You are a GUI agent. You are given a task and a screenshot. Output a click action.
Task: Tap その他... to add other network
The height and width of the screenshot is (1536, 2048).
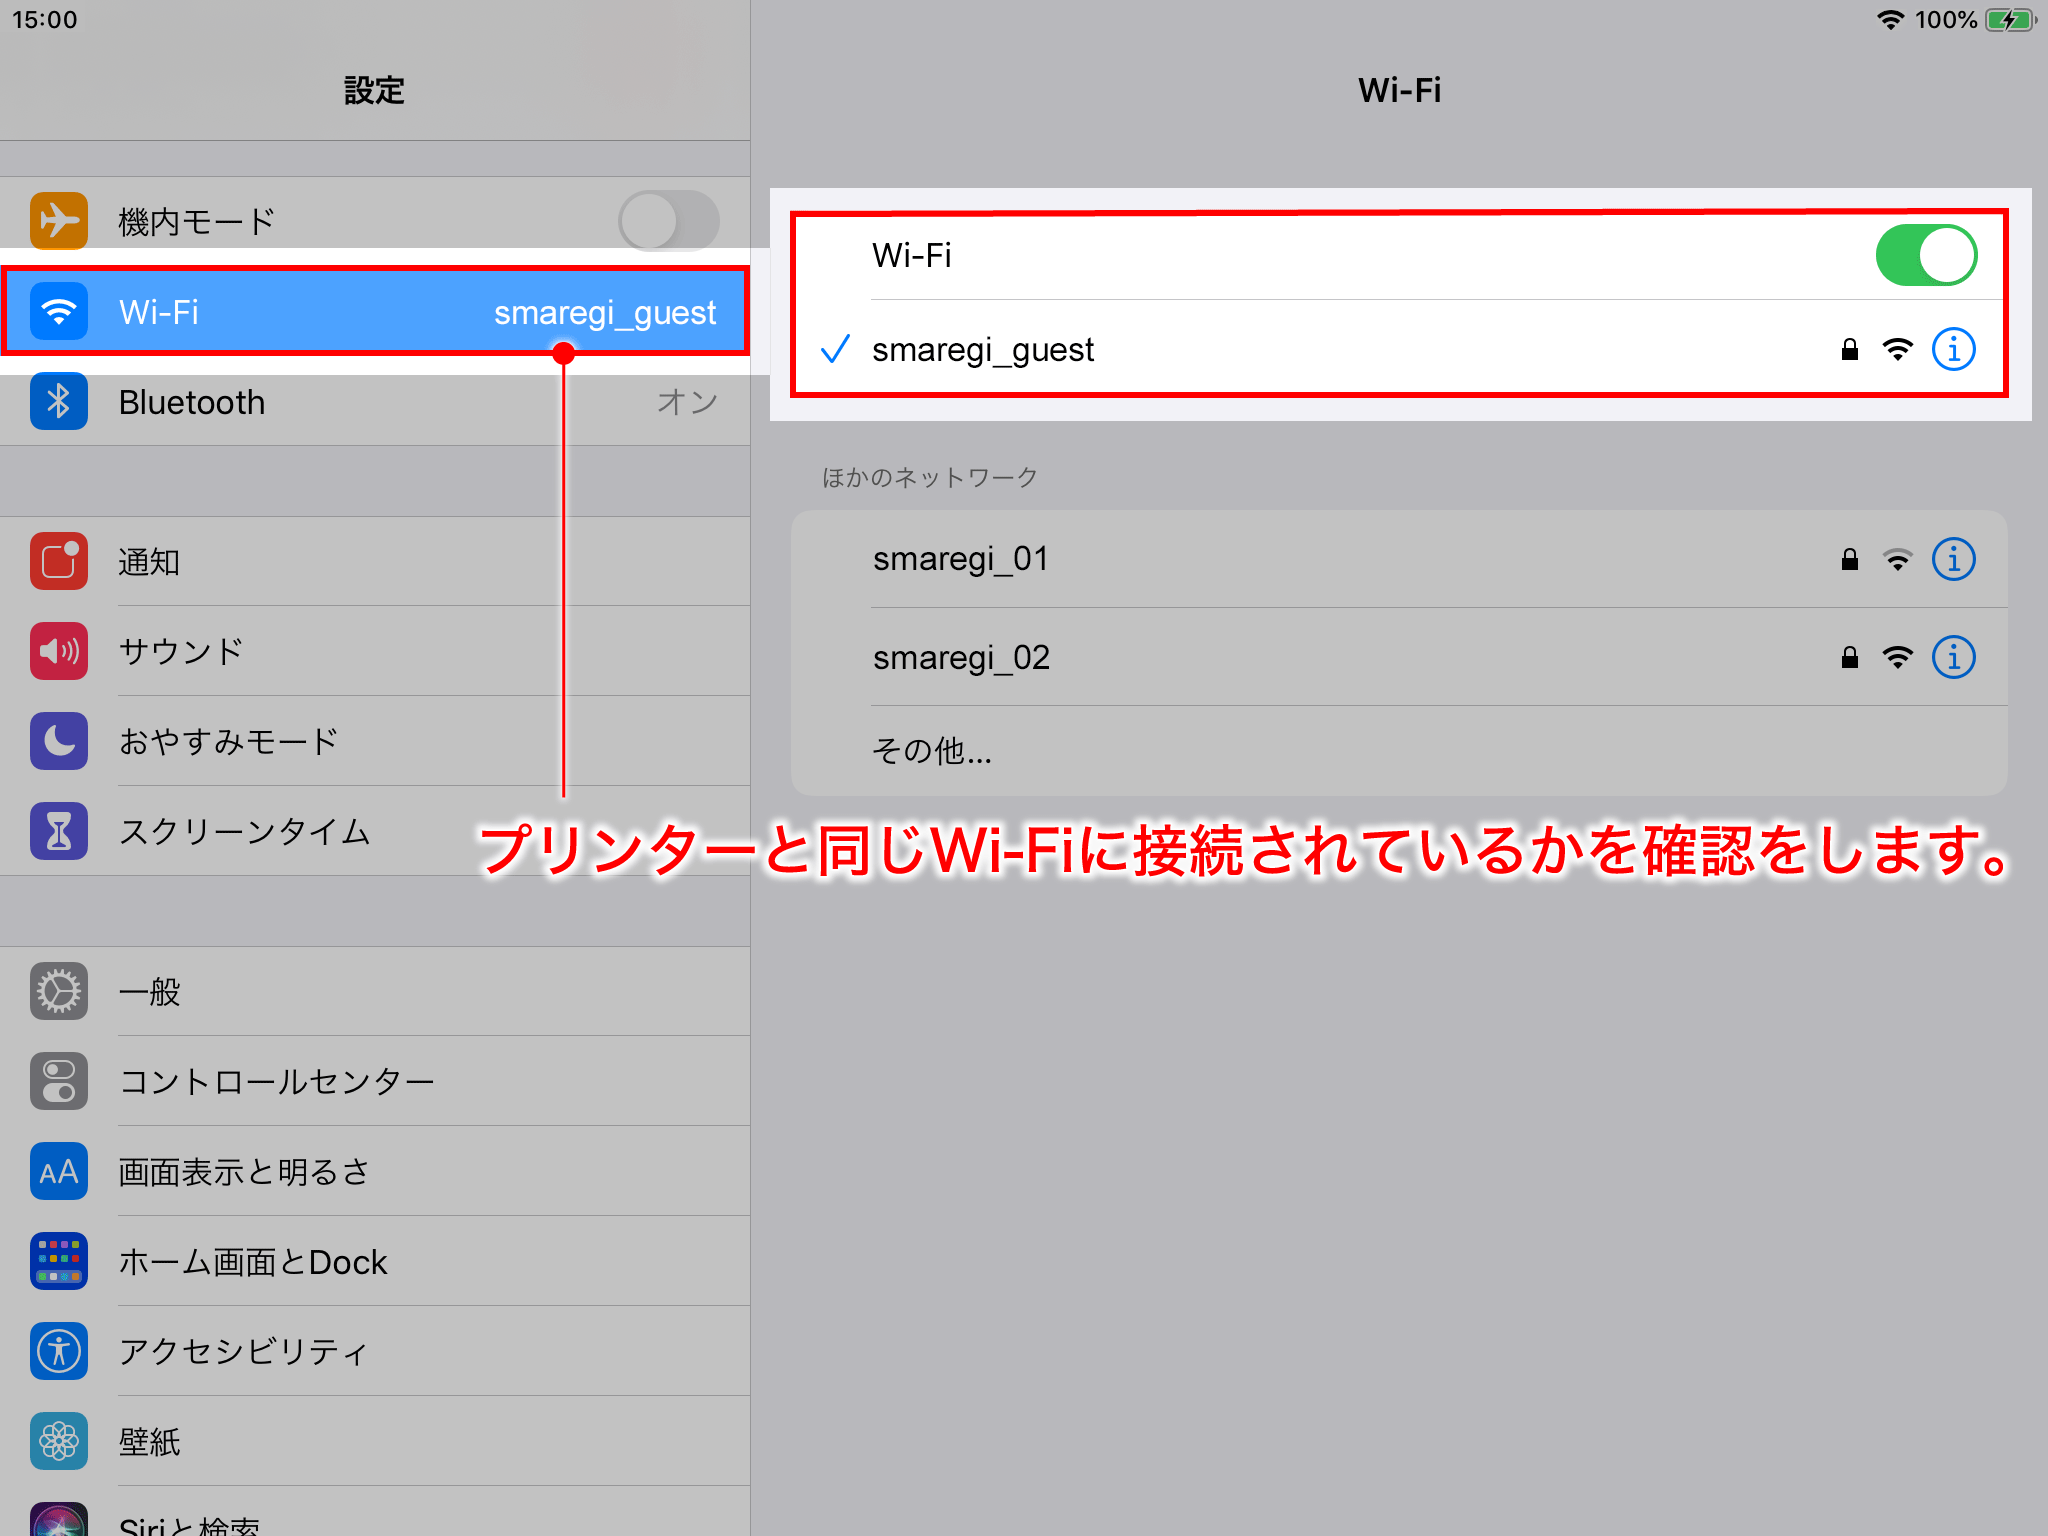click(932, 750)
